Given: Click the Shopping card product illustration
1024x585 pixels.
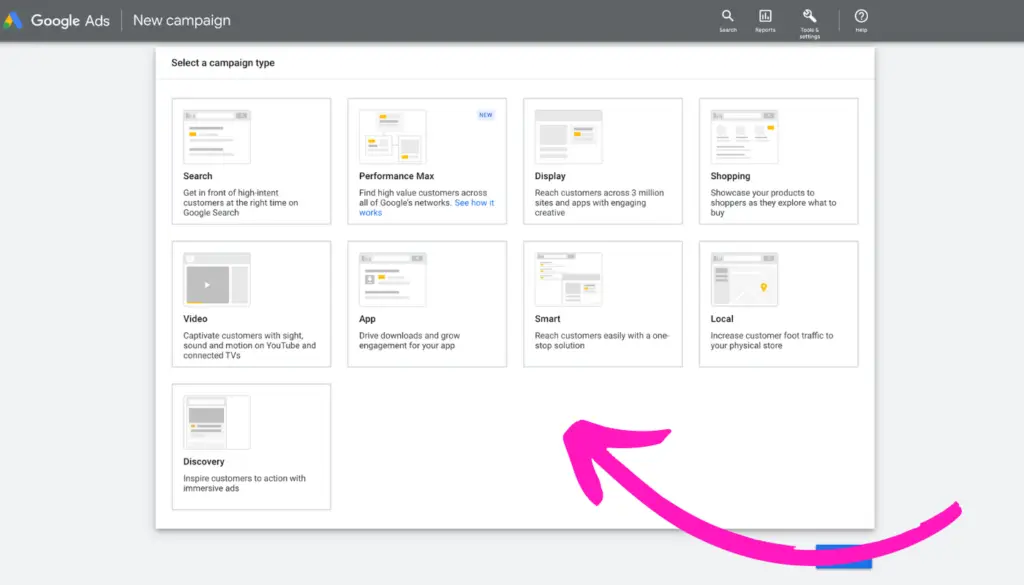Looking at the screenshot, I should [744, 137].
